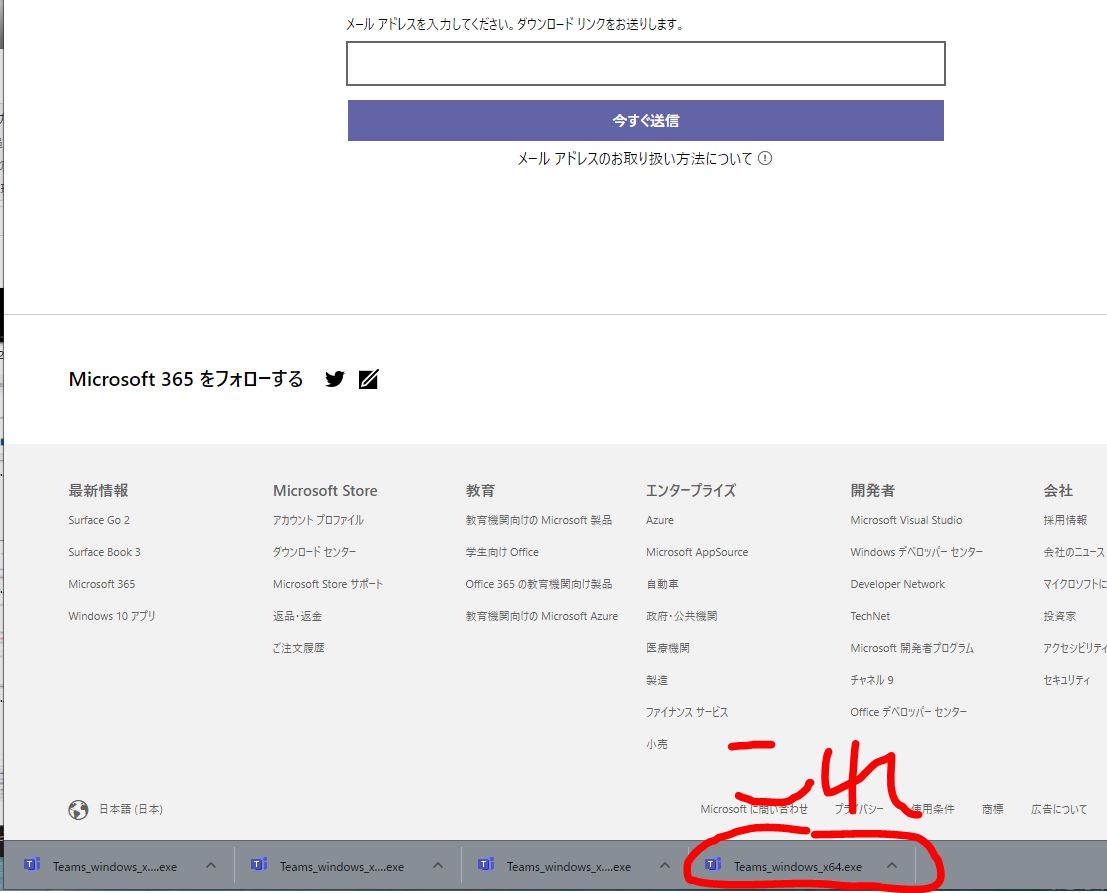Viewport: 1107px width, 893px height.
Task: Open the 小売 link
Action: 657,744
